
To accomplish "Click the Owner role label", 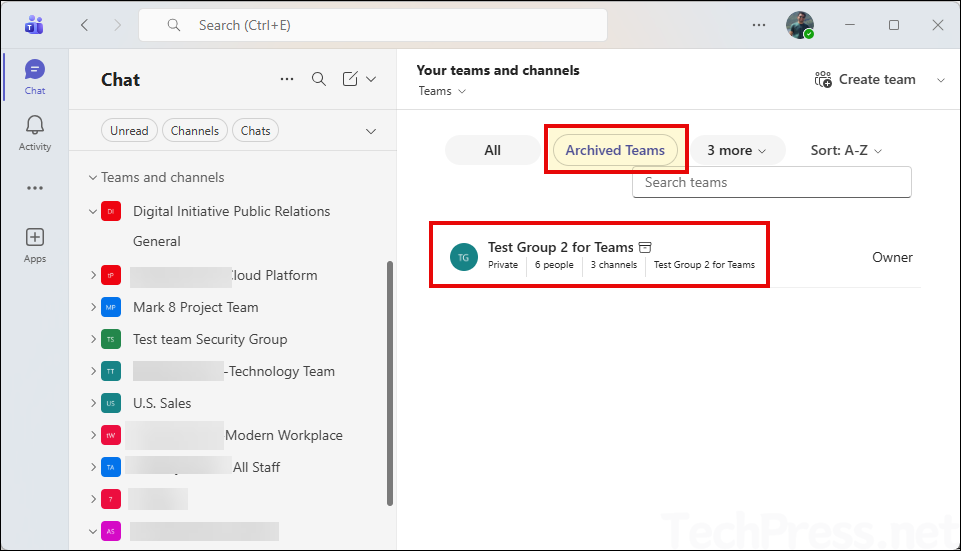I will [x=892, y=257].
